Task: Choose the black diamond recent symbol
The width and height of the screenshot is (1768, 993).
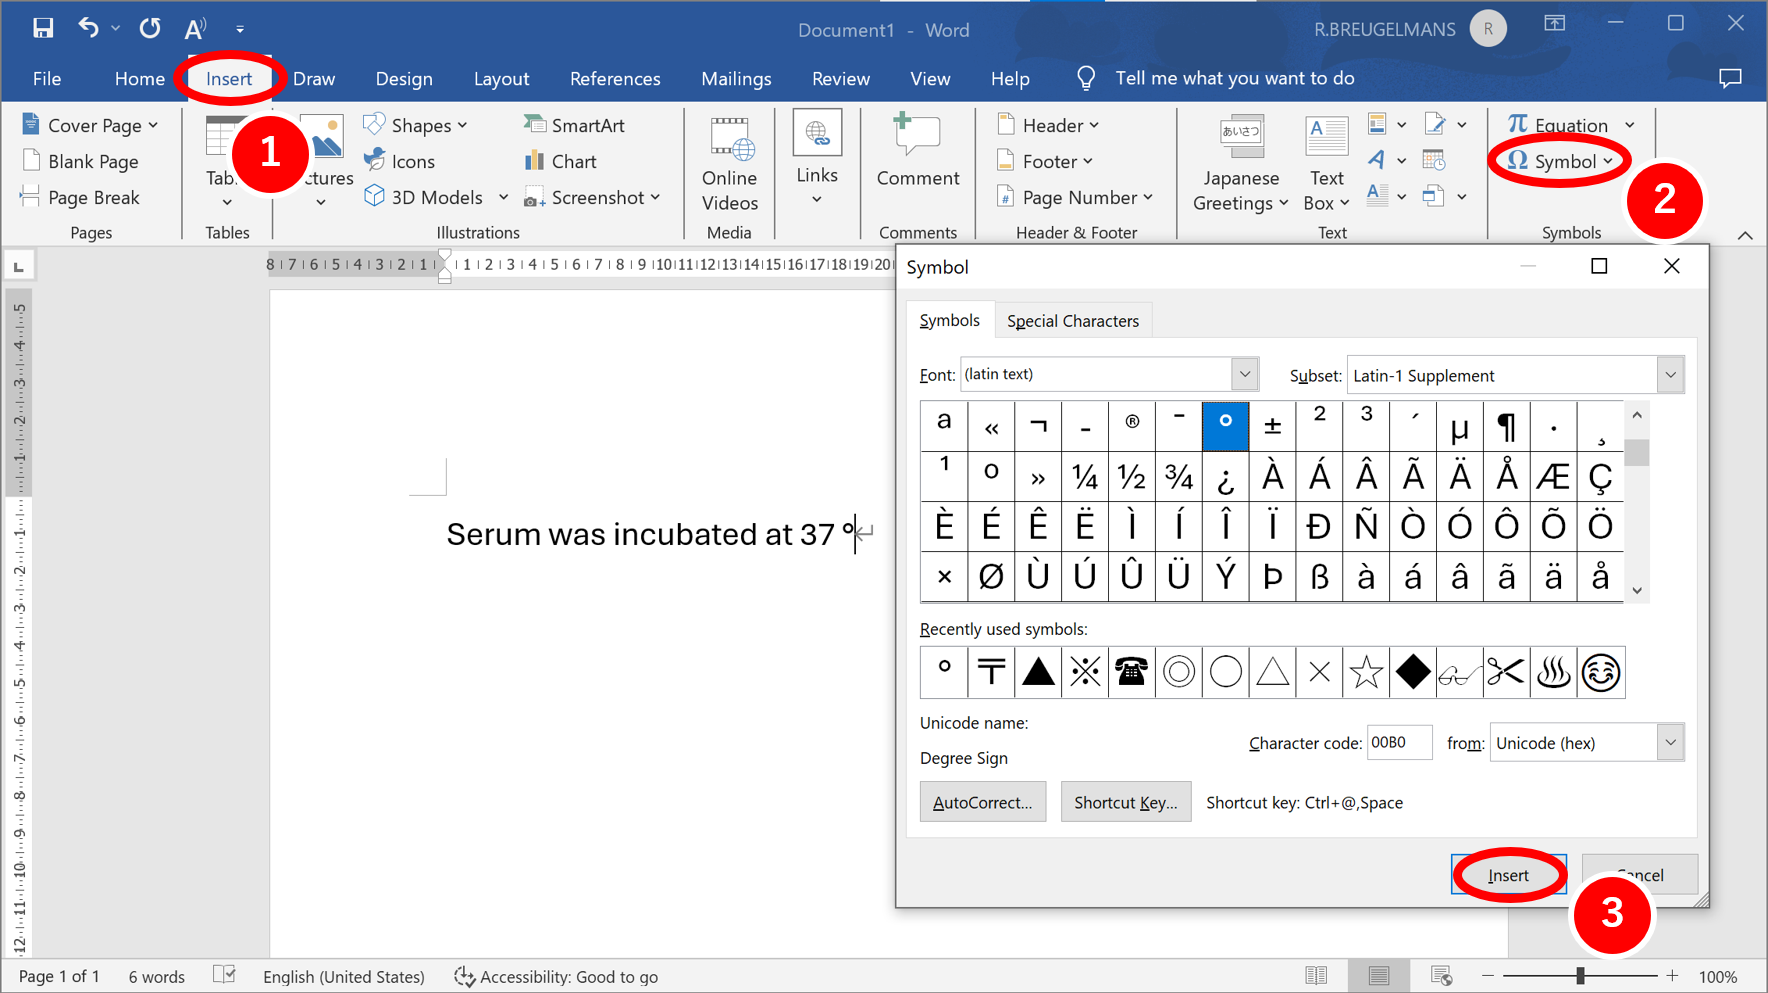Action: coord(1412,672)
